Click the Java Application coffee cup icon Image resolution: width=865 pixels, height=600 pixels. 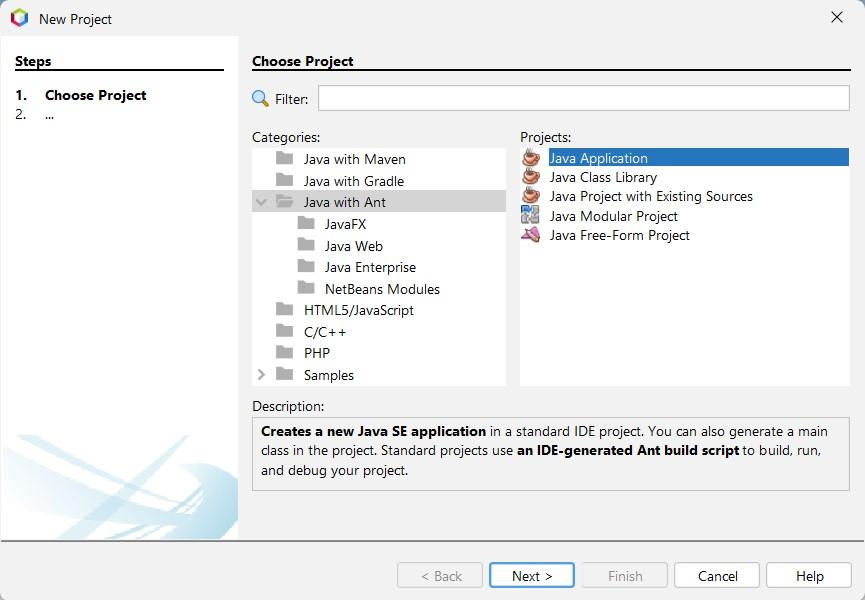coord(531,157)
